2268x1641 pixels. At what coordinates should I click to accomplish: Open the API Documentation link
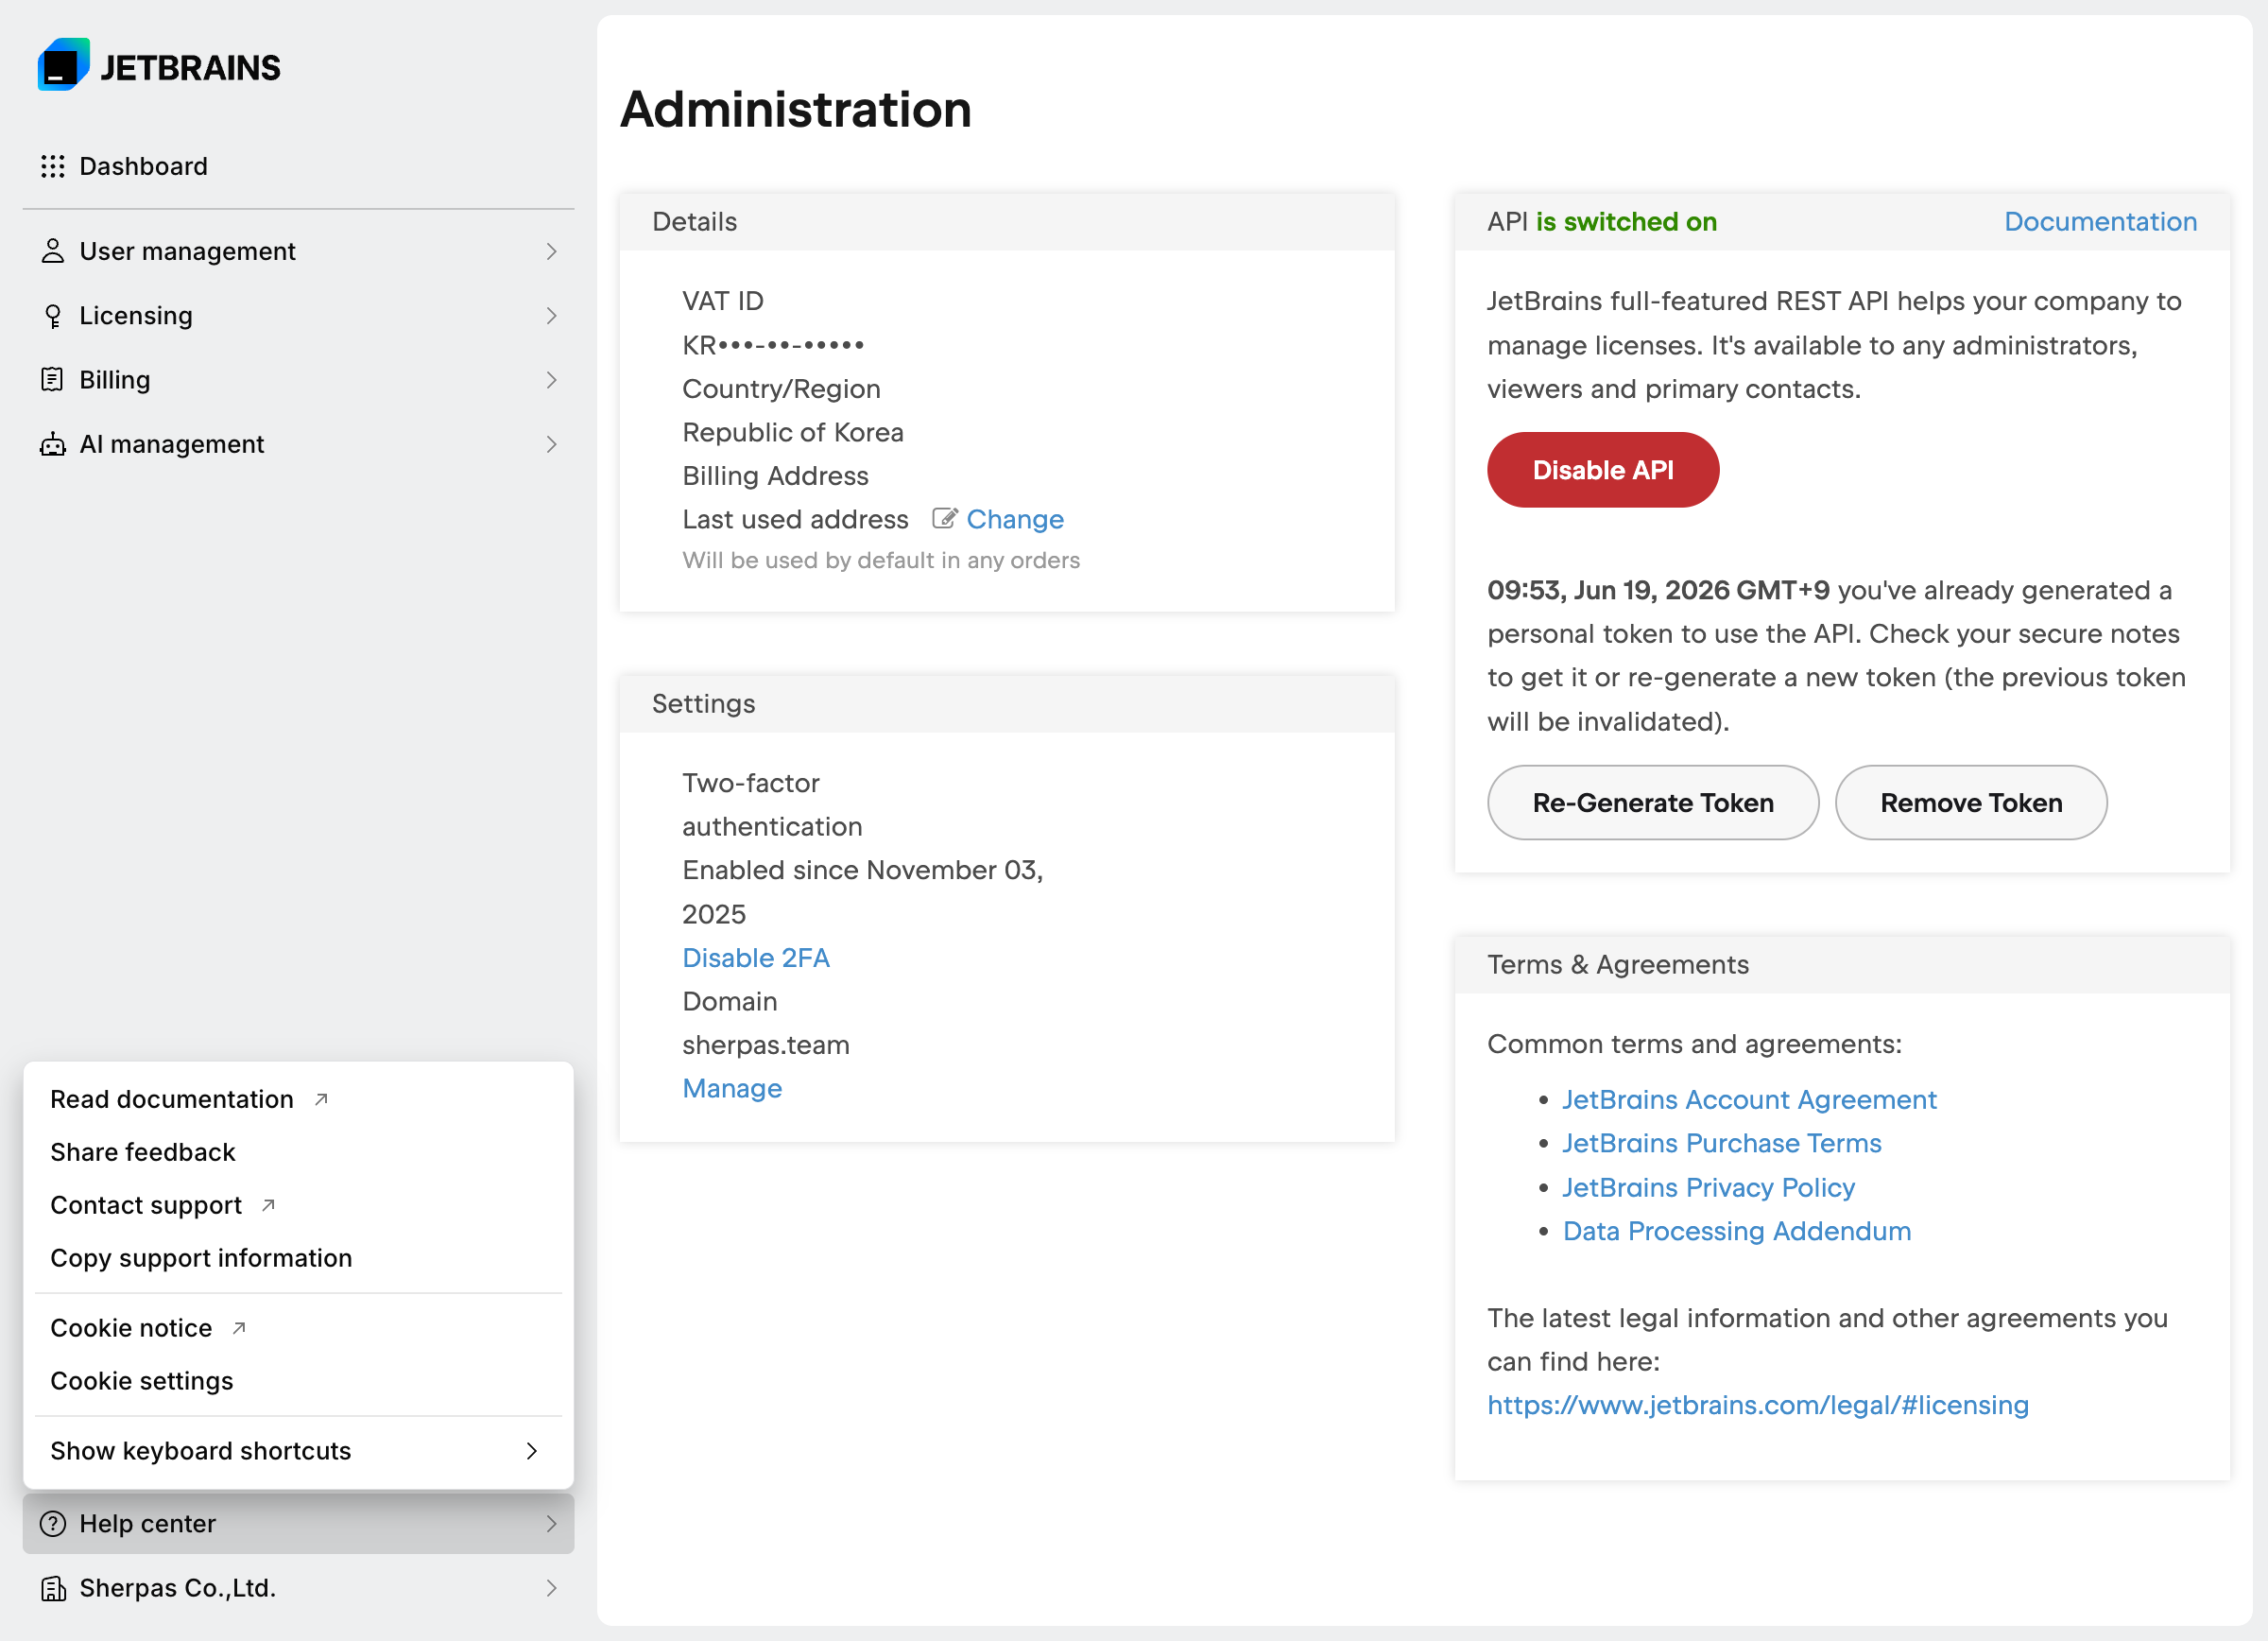2100,222
